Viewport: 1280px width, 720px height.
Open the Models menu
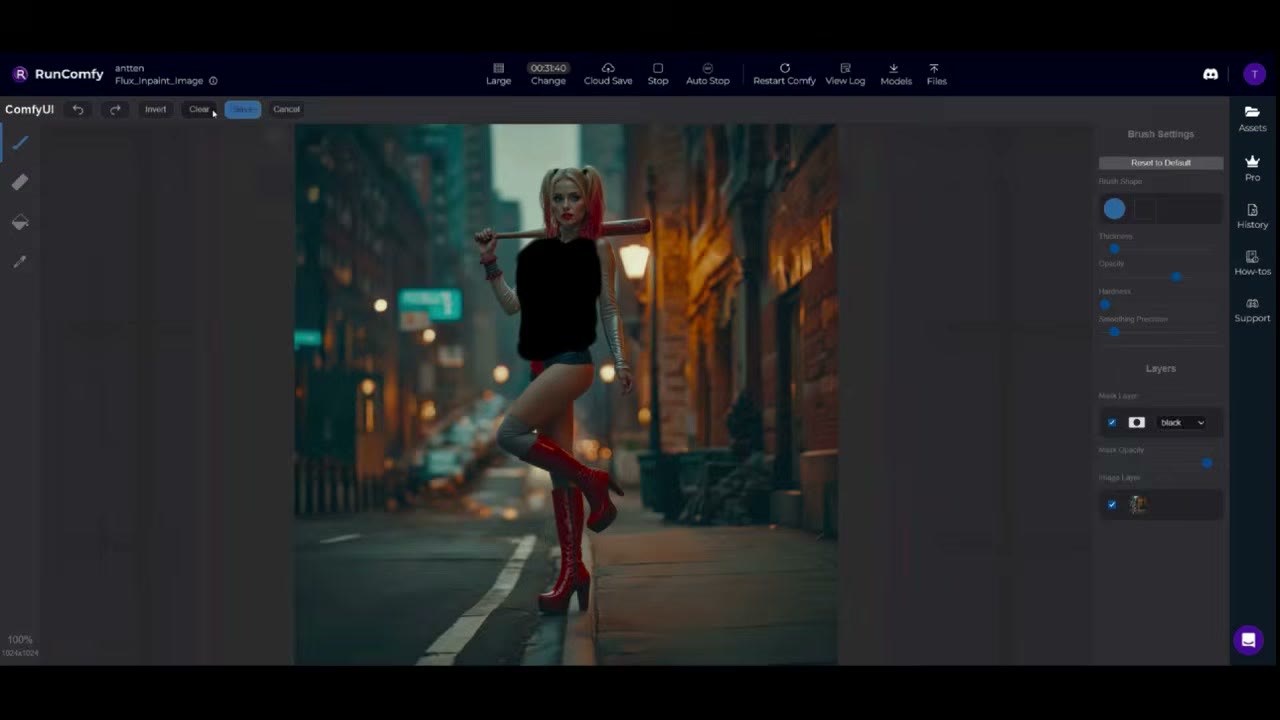[x=896, y=74]
